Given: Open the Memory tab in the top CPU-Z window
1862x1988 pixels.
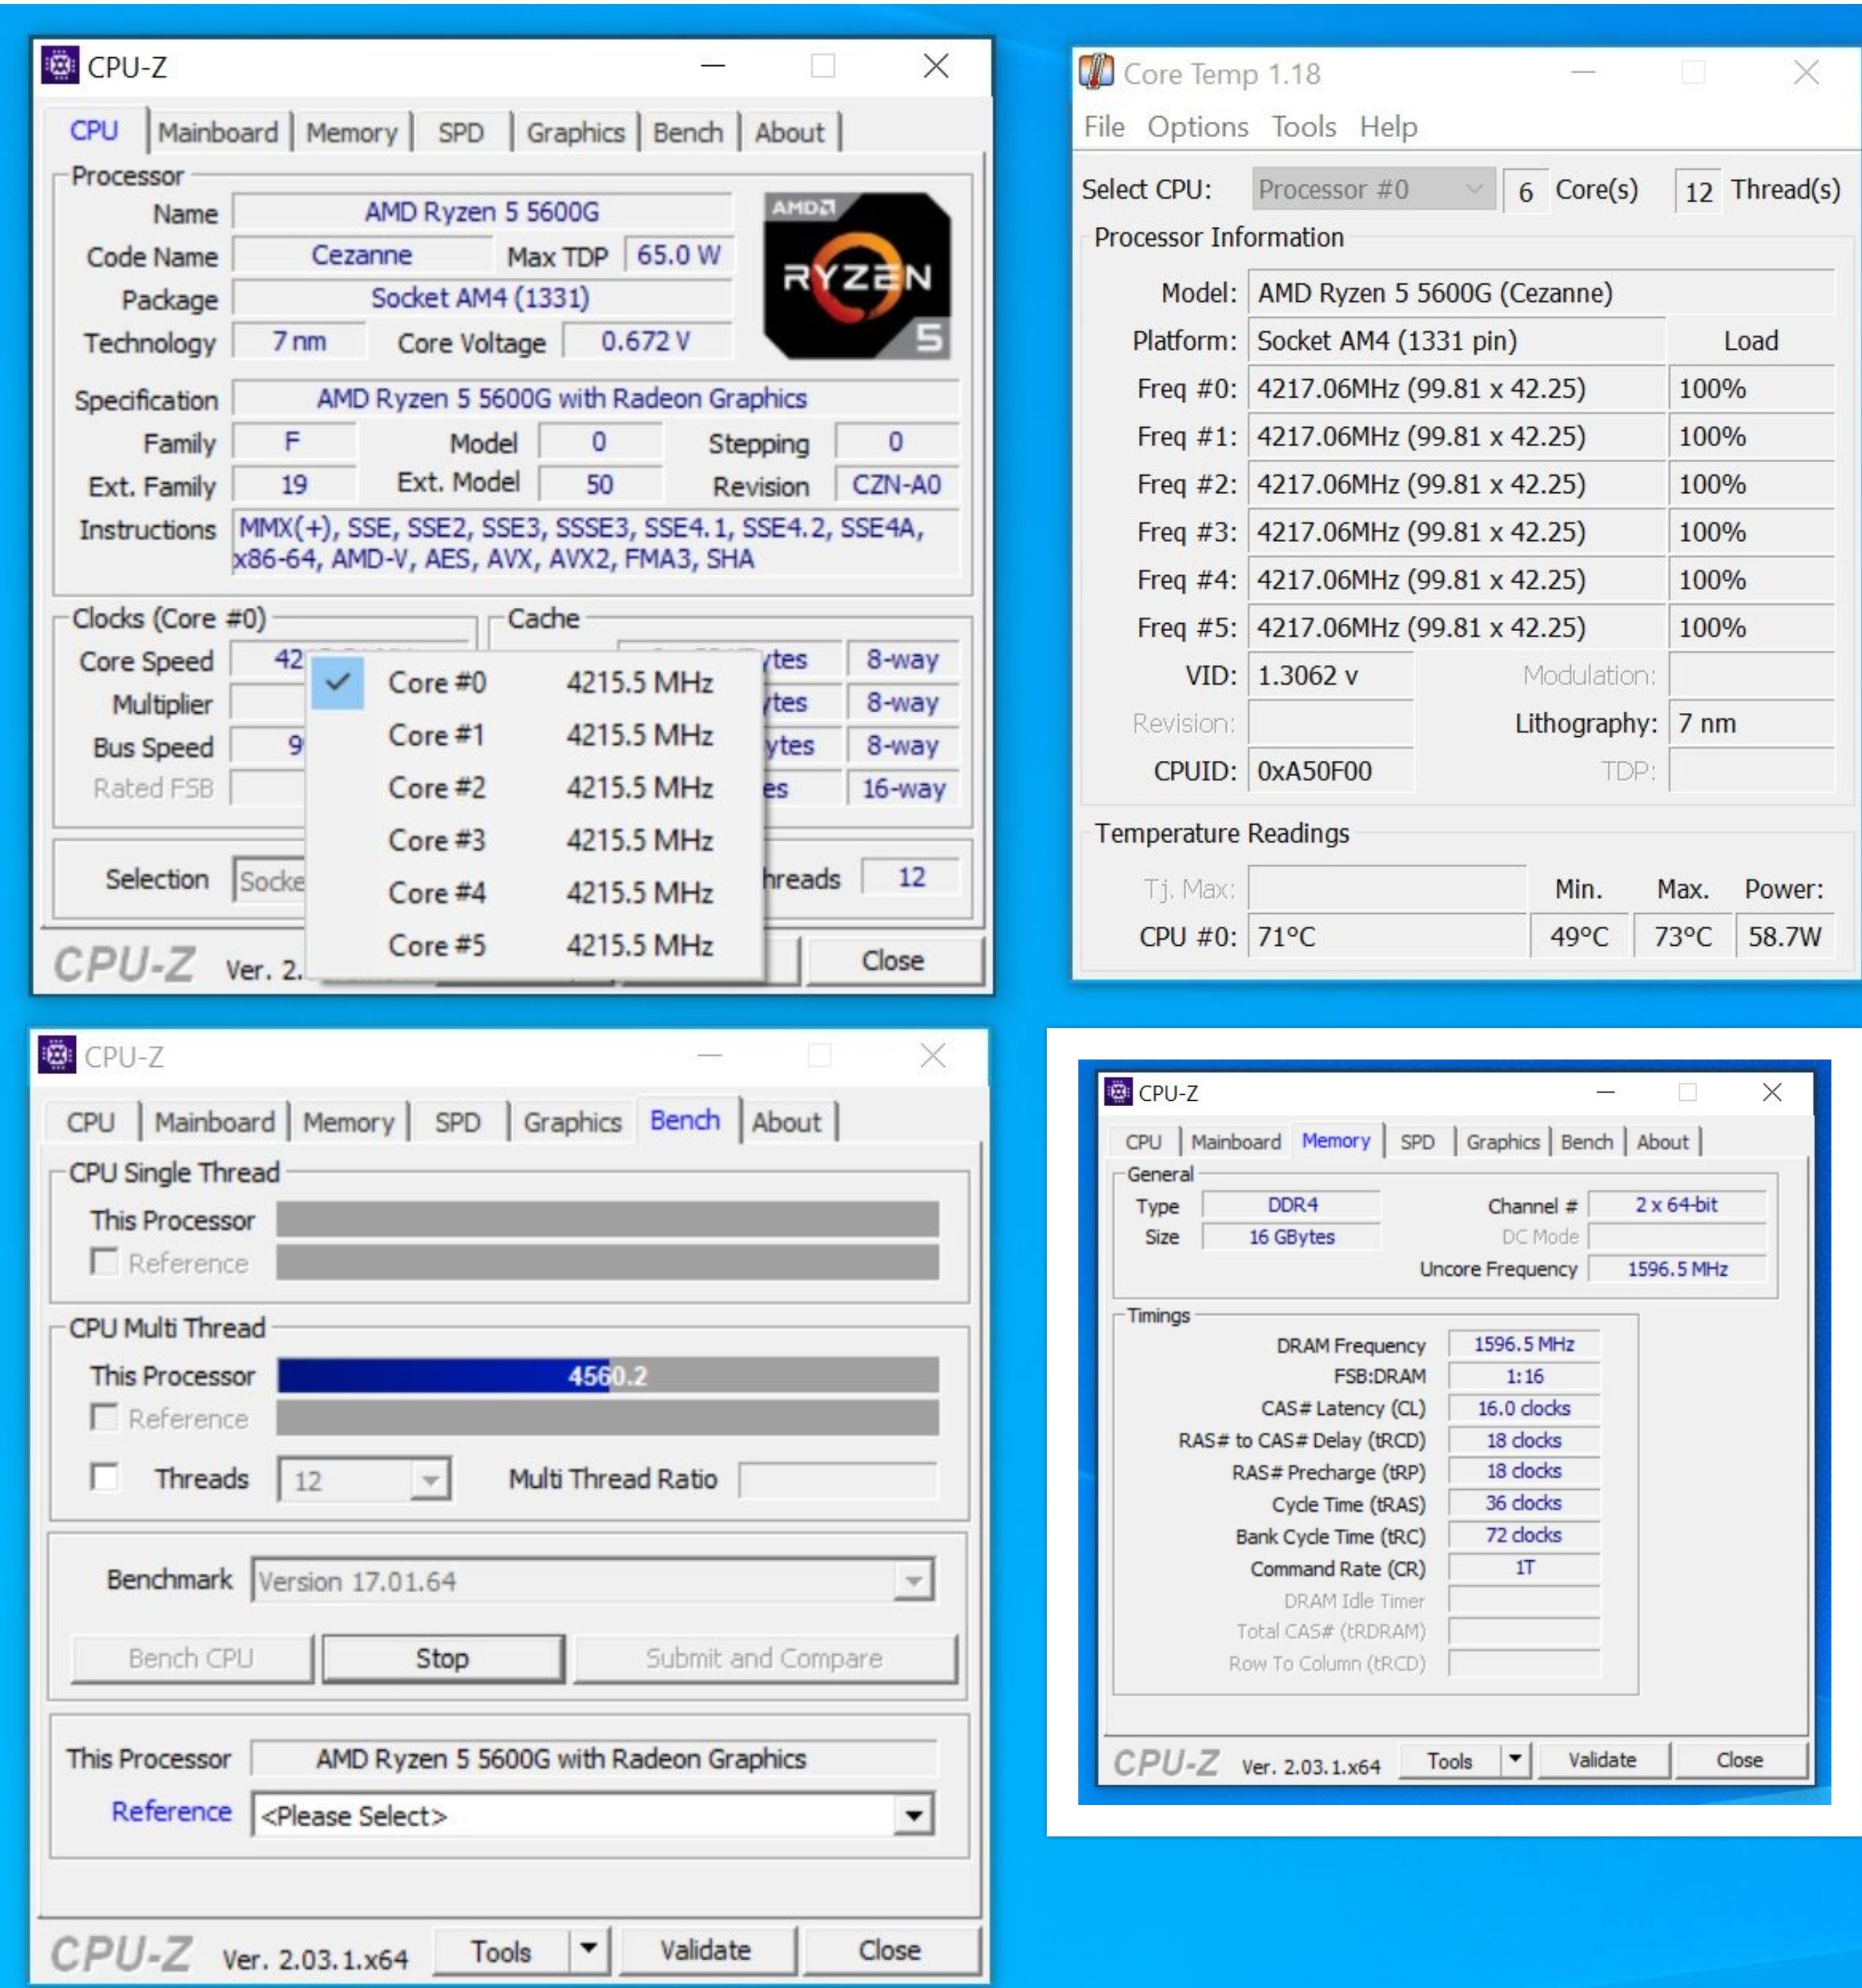Looking at the screenshot, I should pos(351,132).
